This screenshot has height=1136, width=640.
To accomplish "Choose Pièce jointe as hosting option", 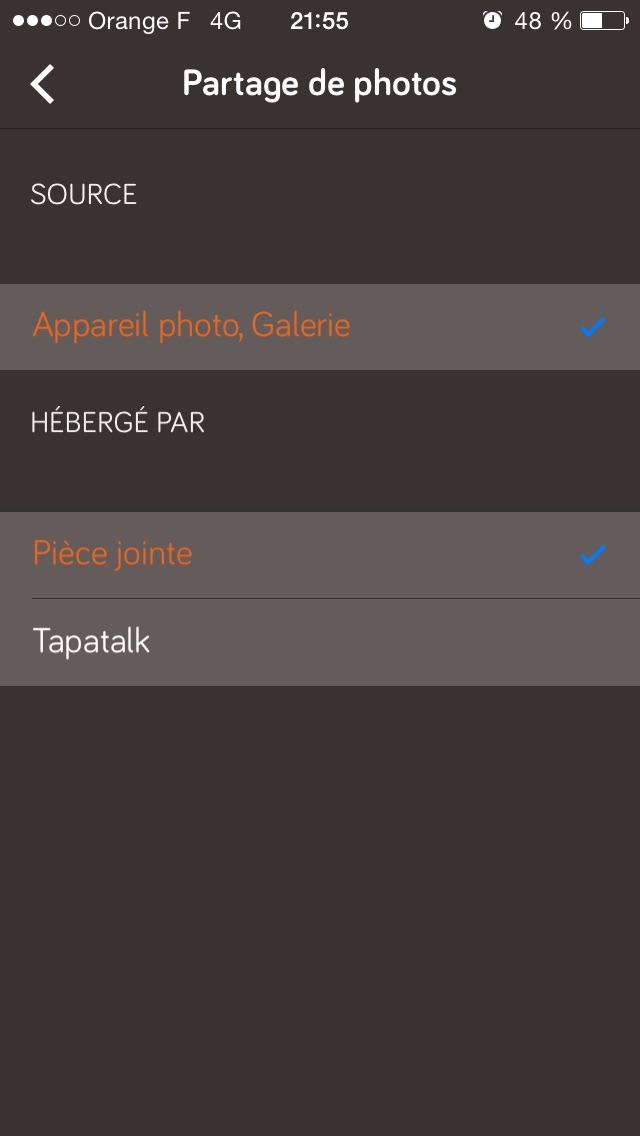I will pyautogui.click(x=113, y=554).
